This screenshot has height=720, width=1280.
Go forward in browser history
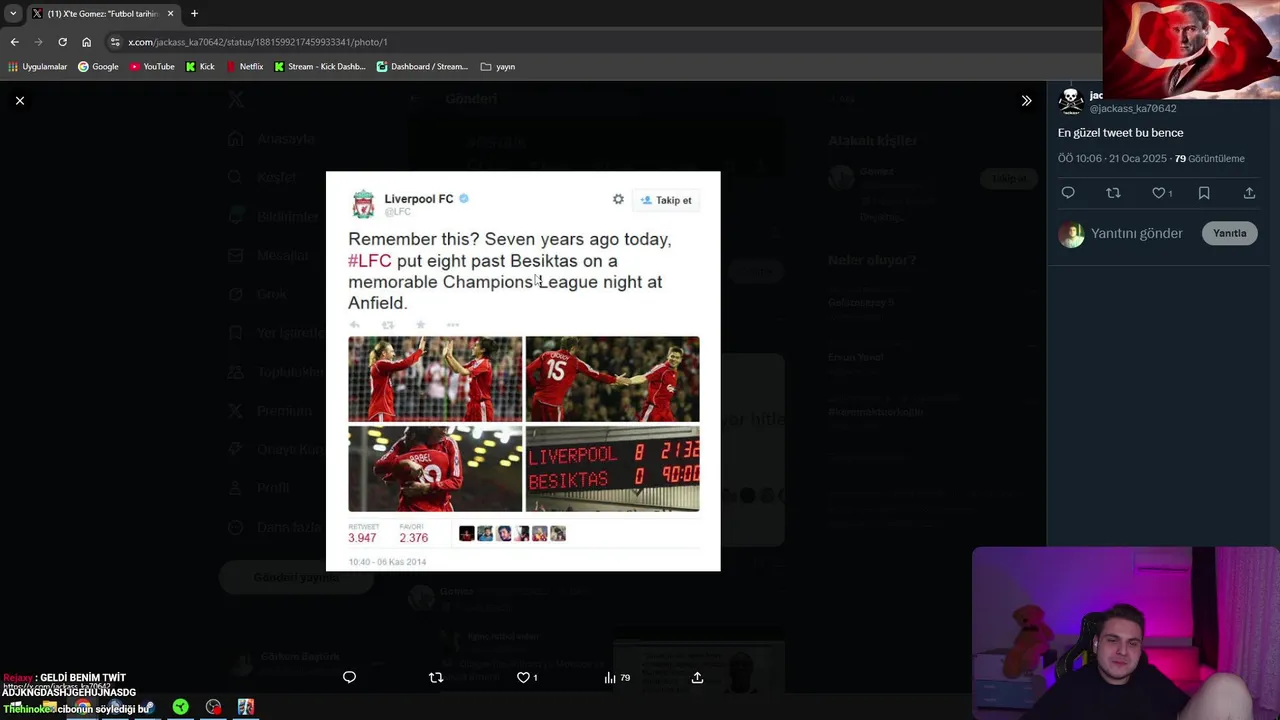click(x=38, y=42)
